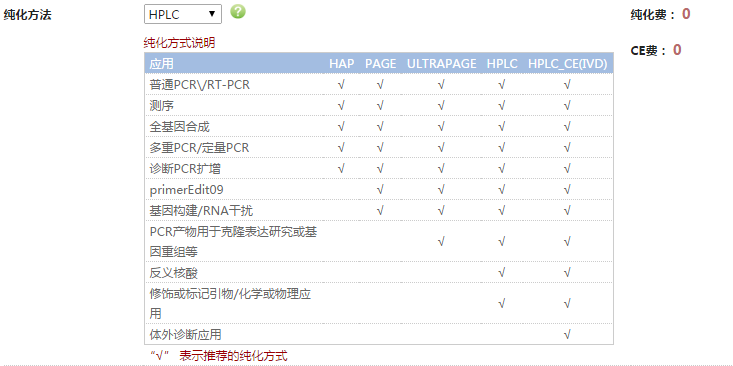Click the ULTRAPAGE column header
Image resolution: width=733 pixels, height=366 pixels.
(441, 64)
